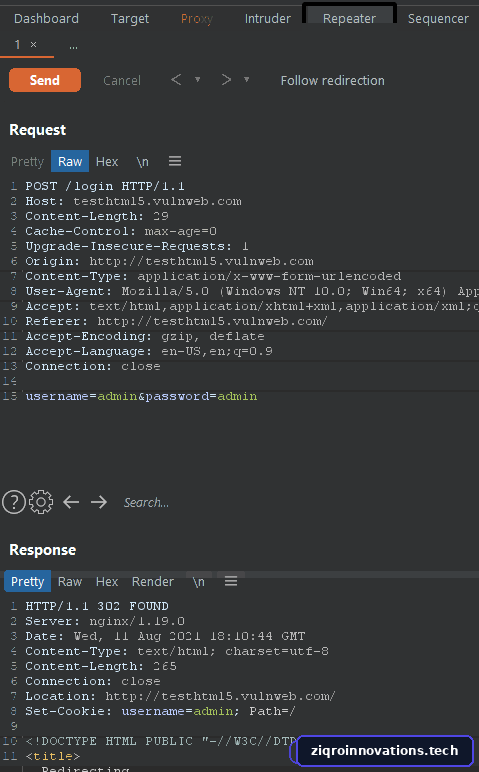
Task: Focus the request Search field
Action: [x=146, y=502]
